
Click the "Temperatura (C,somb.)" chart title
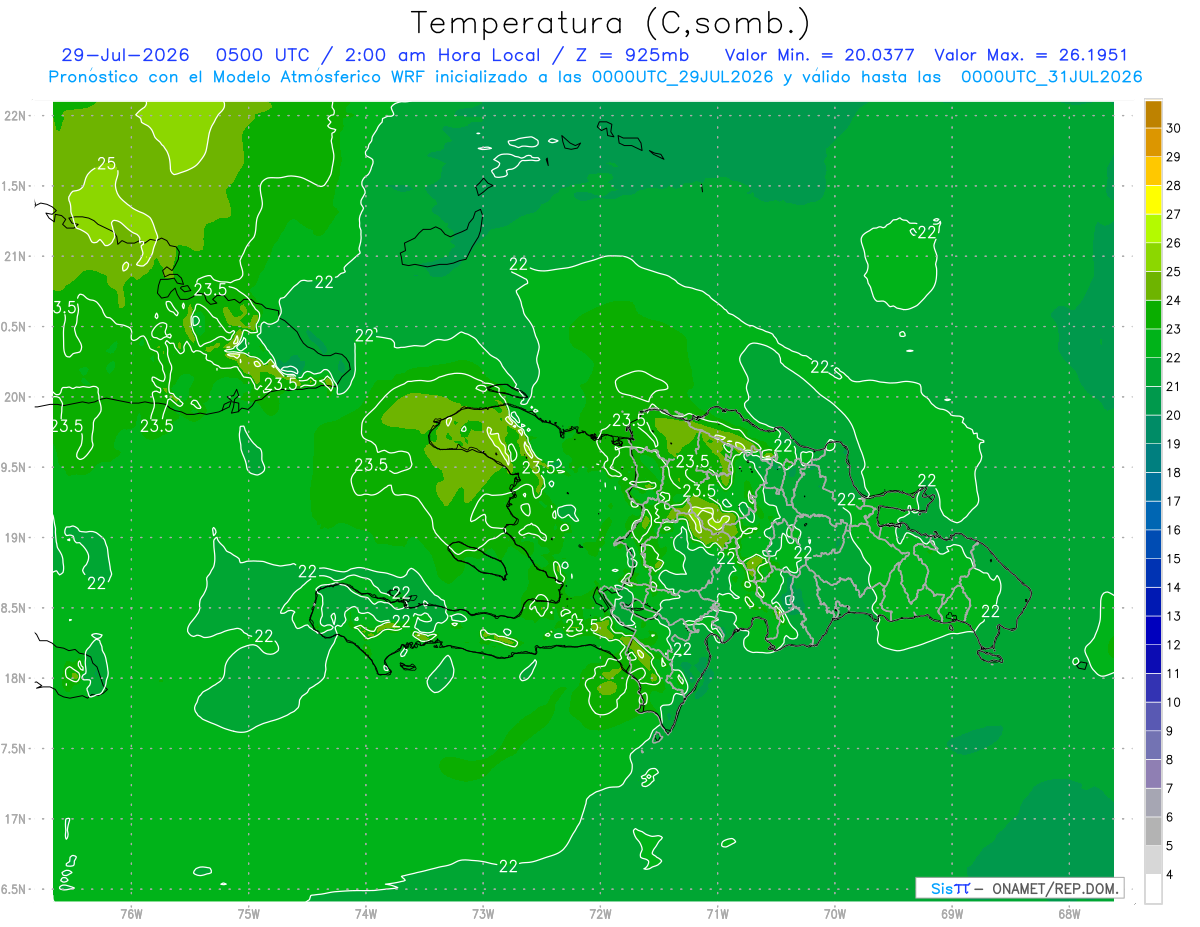pyautogui.click(x=611, y=23)
